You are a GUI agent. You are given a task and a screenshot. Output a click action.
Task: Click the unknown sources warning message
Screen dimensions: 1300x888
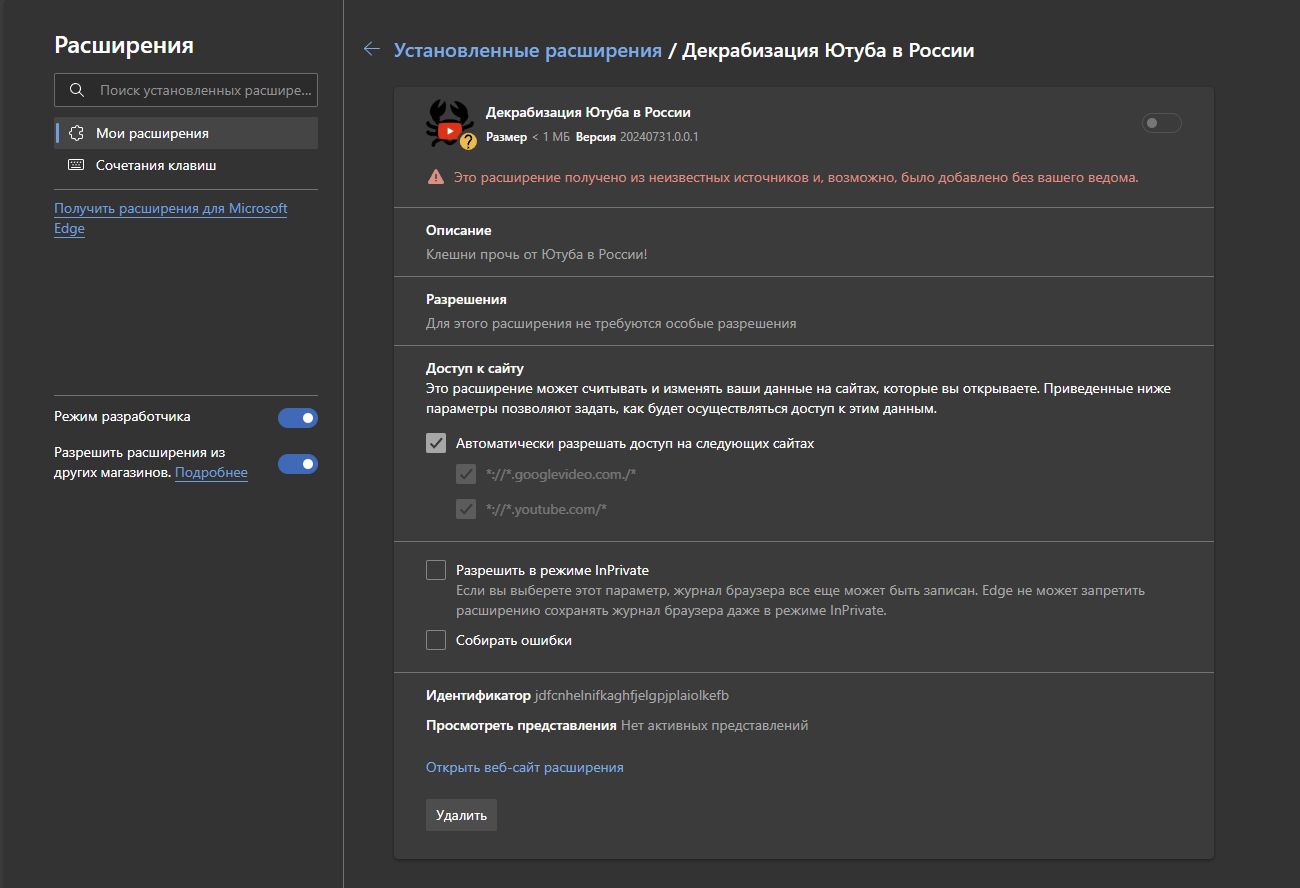coord(797,177)
